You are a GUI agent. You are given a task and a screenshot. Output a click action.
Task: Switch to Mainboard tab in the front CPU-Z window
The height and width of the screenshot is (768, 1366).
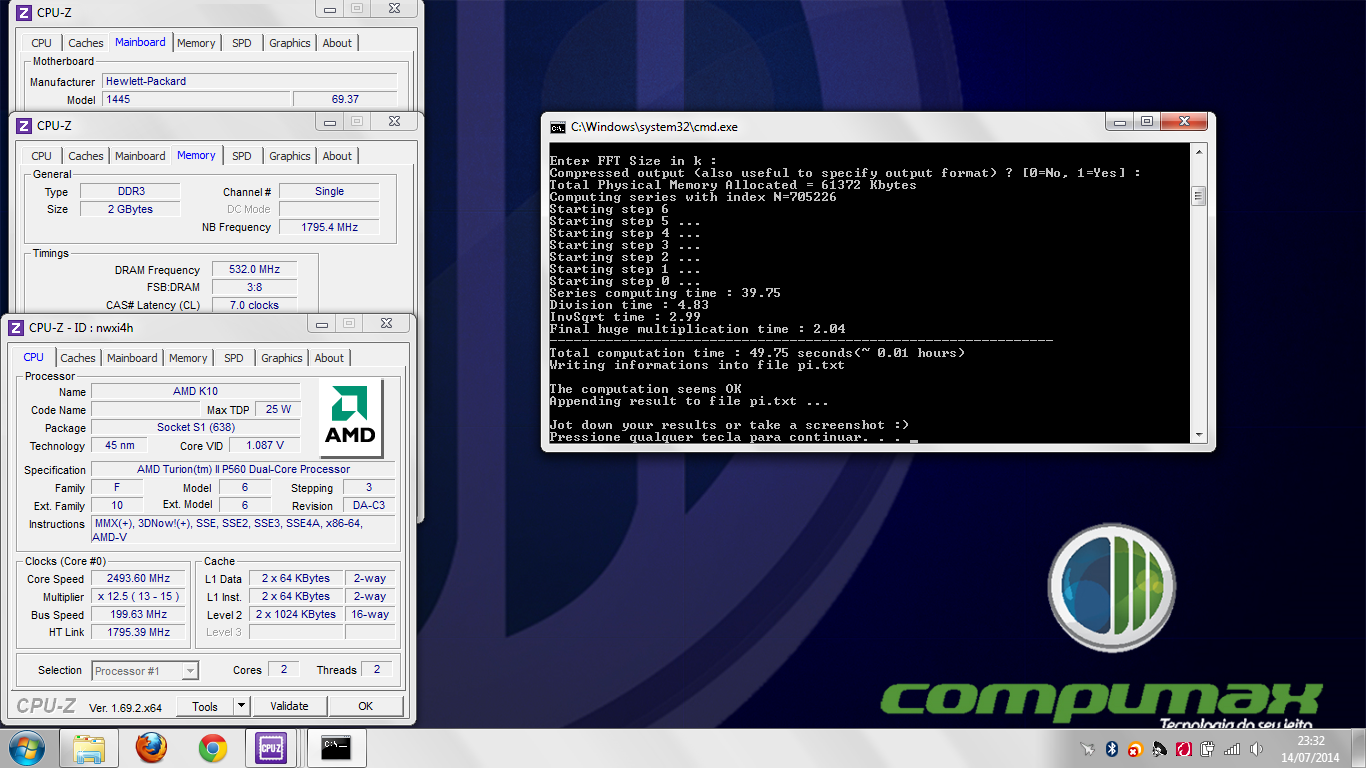132,358
